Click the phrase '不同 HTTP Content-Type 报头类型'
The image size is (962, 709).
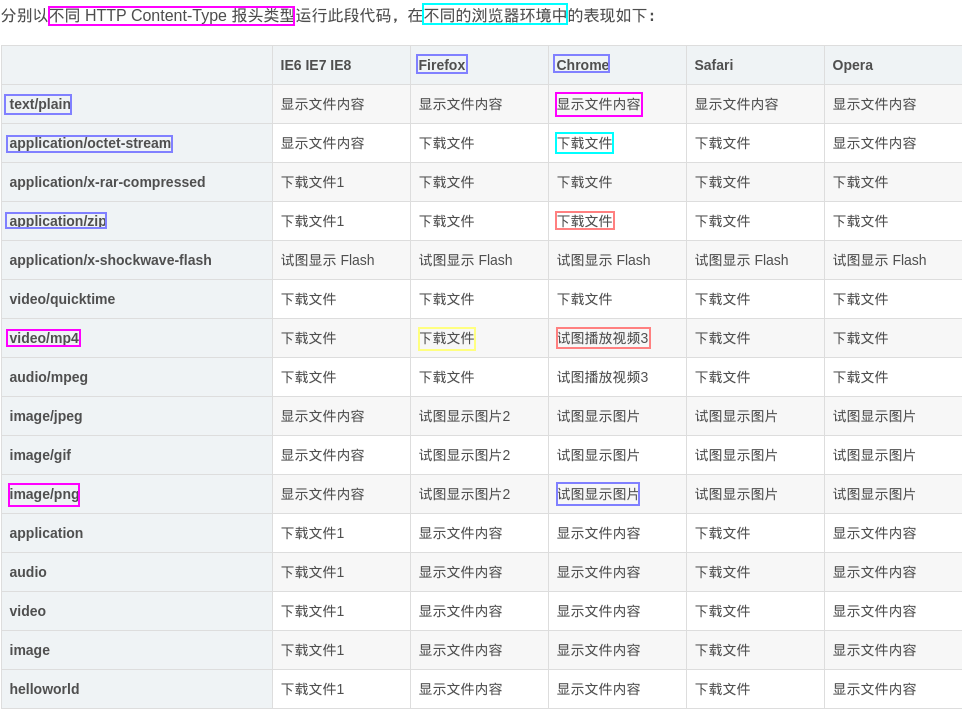pyautogui.click(x=172, y=15)
